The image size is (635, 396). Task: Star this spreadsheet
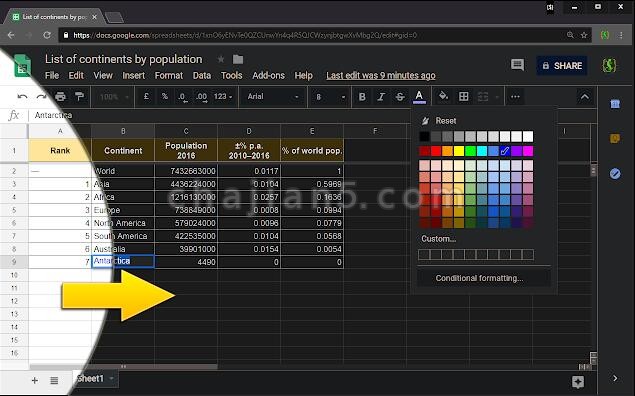coord(221,60)
